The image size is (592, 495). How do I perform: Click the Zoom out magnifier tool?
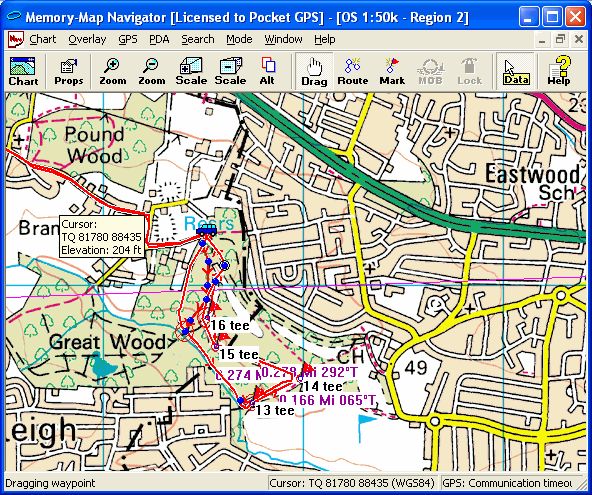coord(151,71)
